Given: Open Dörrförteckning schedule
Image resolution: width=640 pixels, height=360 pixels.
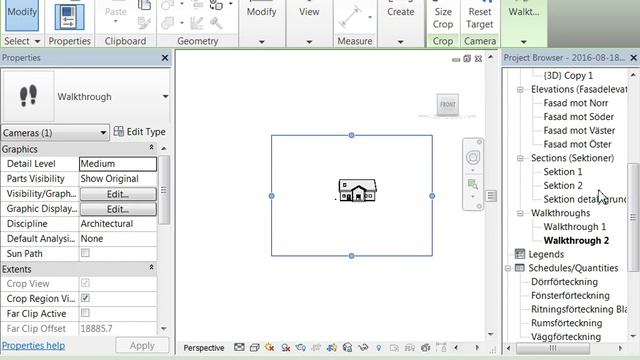Looking at the screenshot, I should click(564, 282).
